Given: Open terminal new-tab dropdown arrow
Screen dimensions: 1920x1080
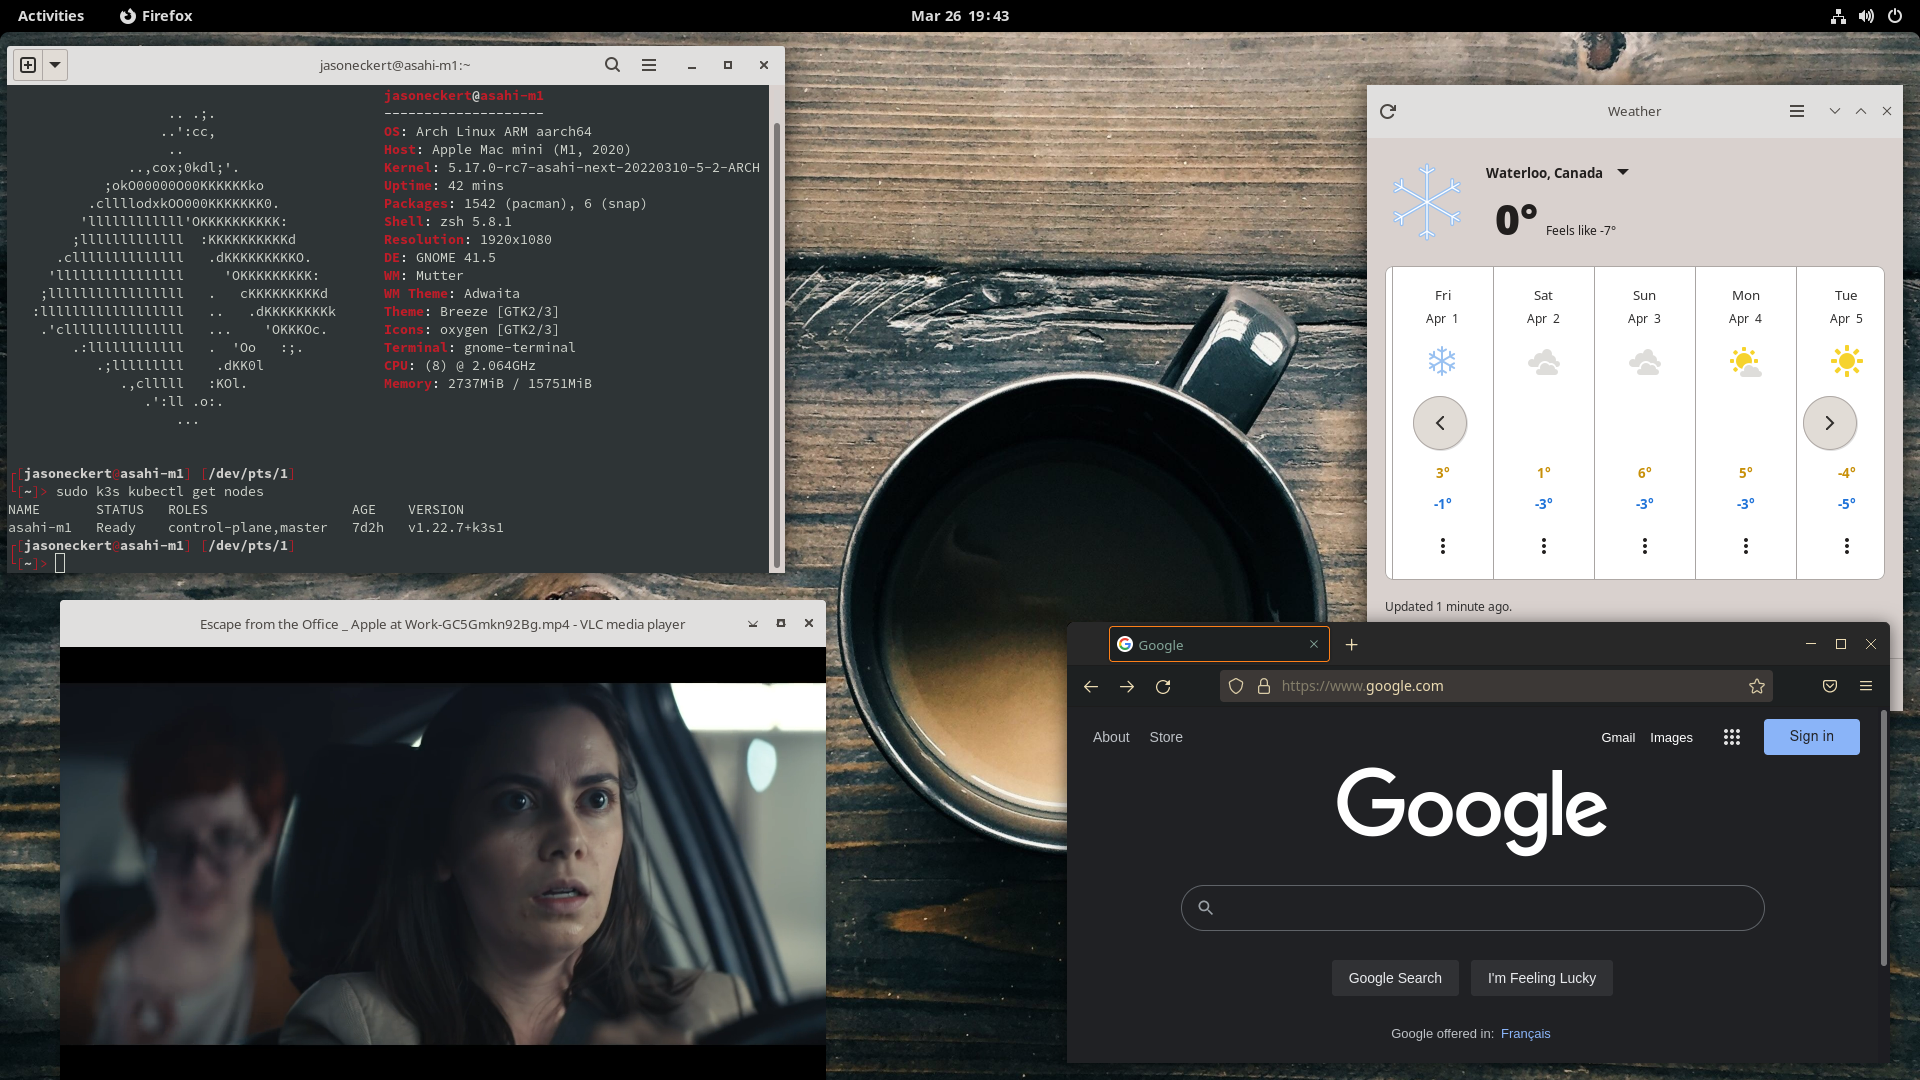Looking at the screenshot, I should (x=55, y=65).
